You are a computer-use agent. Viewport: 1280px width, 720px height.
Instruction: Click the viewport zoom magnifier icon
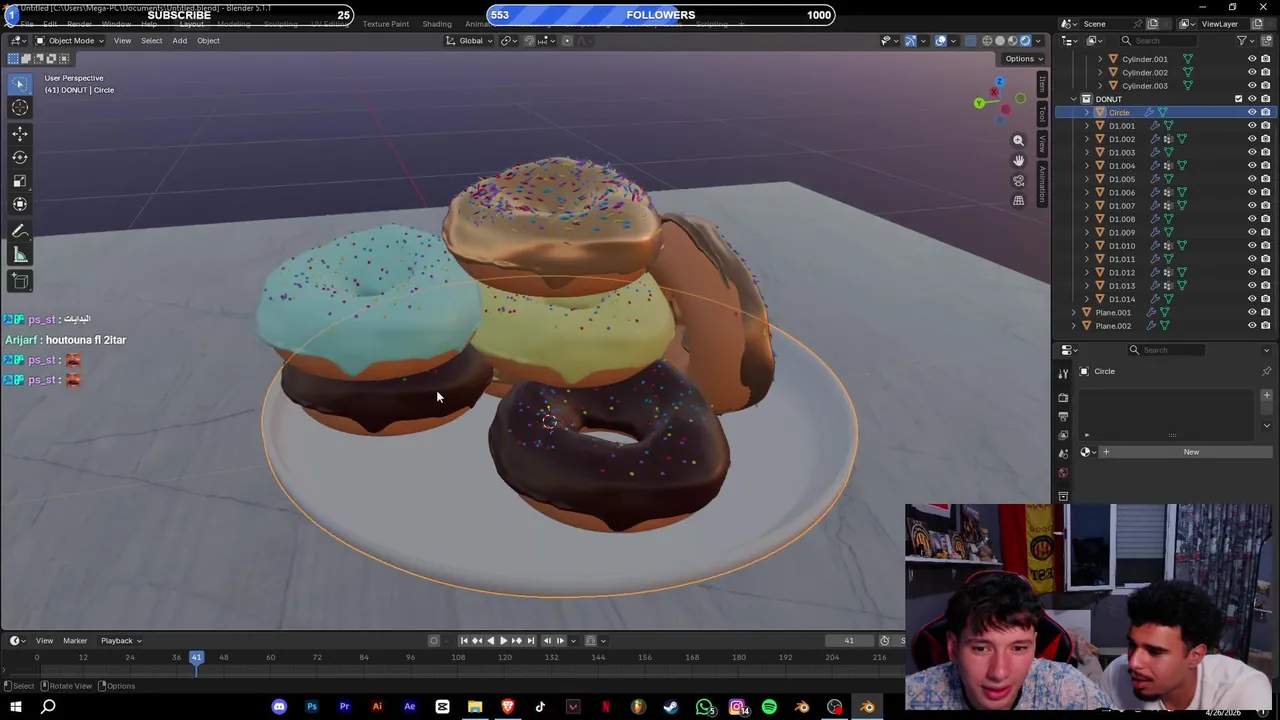[1018, 141]
